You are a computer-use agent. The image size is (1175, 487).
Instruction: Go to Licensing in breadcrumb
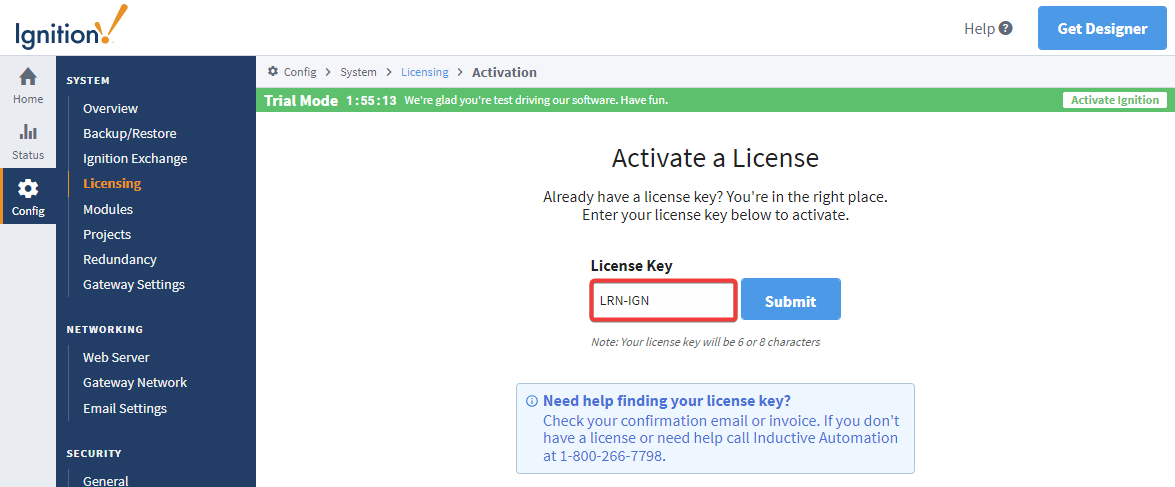(x=424, y=73)
